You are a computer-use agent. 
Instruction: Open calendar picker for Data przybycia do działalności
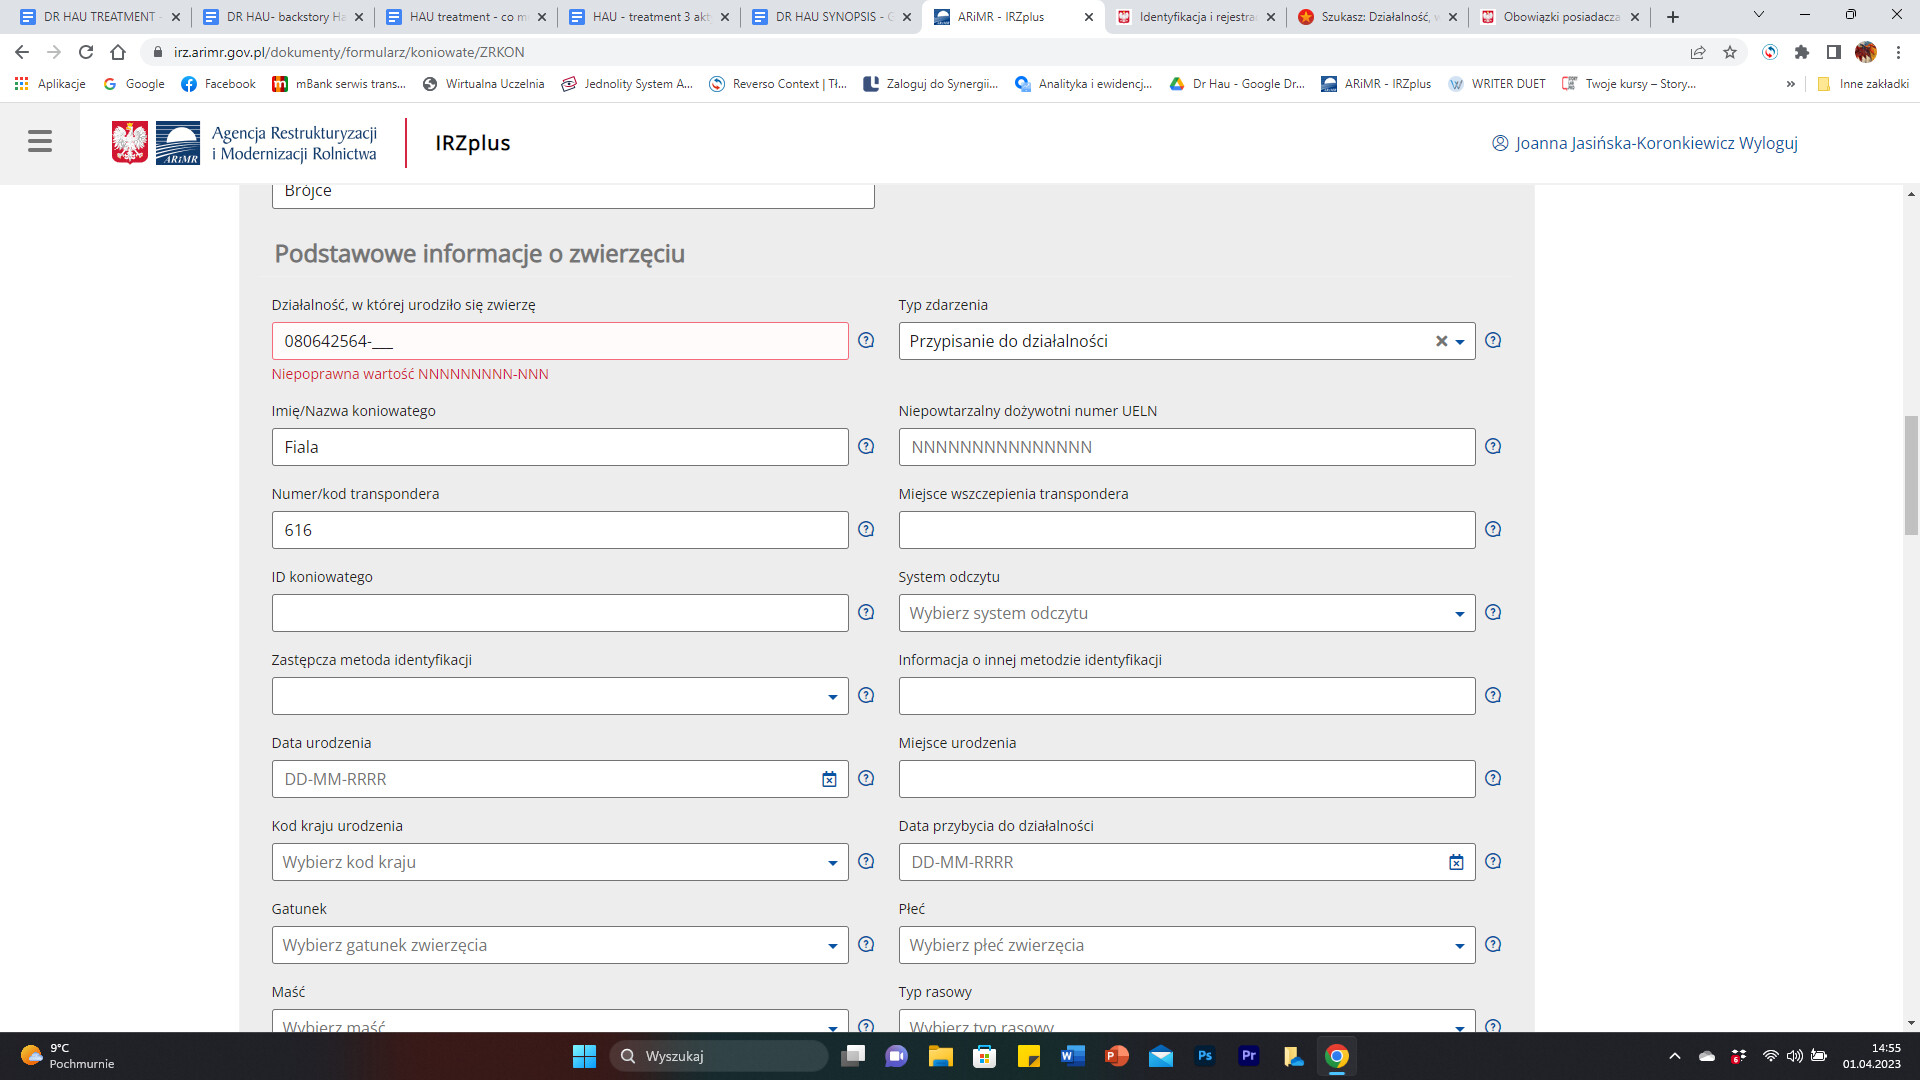point(1456,862)
